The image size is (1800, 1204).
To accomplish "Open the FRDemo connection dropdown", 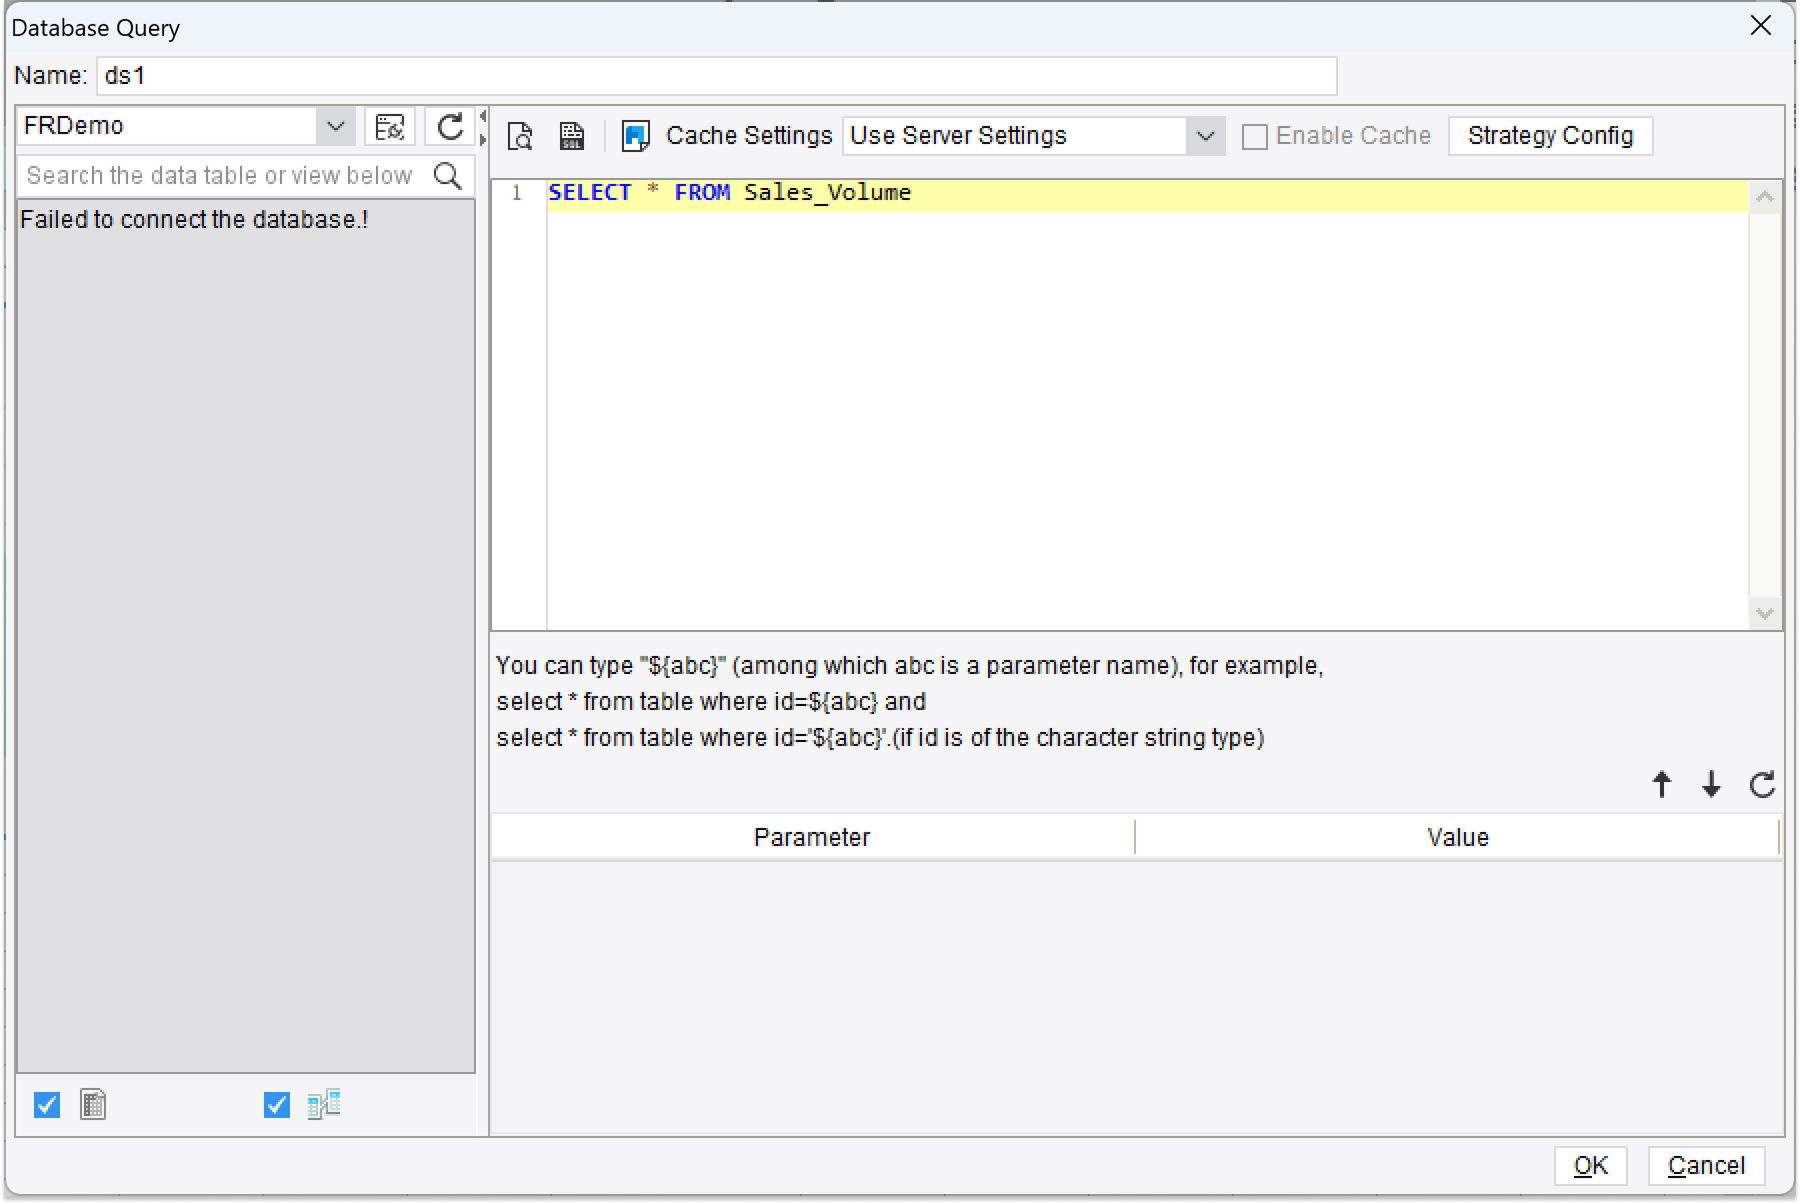I will (x=336, y=127).
